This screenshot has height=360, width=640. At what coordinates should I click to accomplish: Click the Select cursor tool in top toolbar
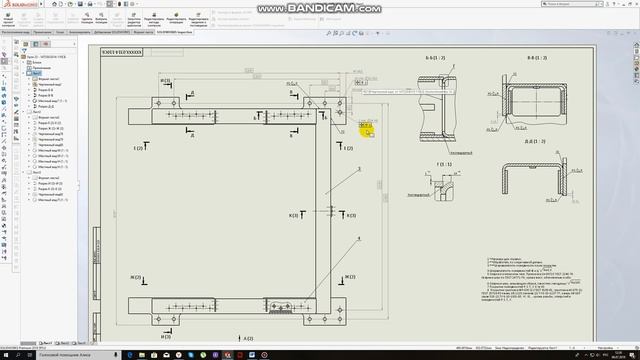click(x=110, y=4)
